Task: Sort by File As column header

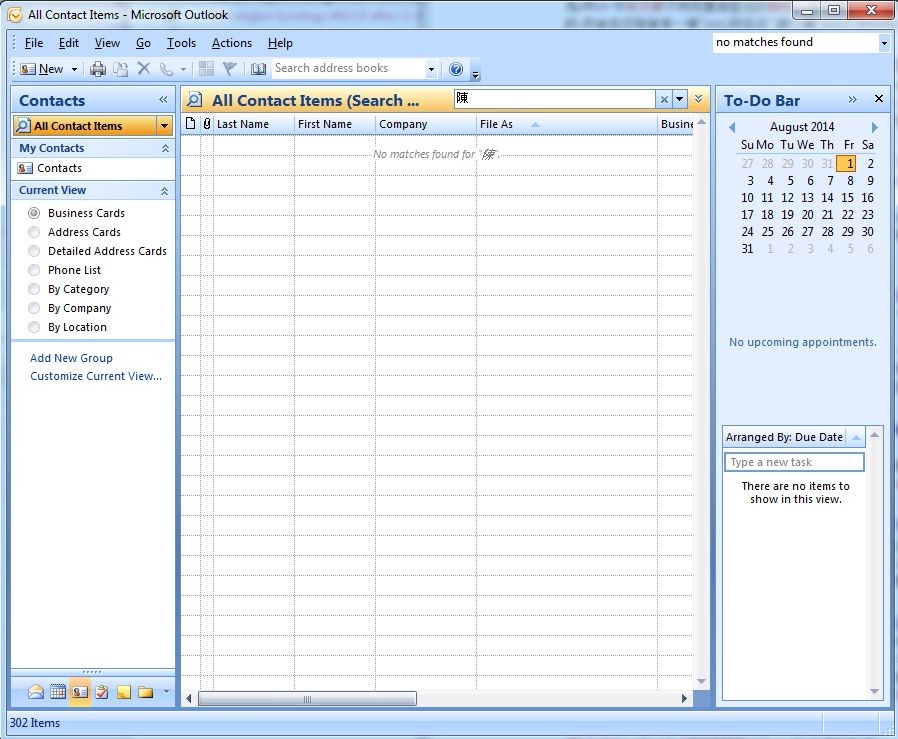Action: click(567, 124)
